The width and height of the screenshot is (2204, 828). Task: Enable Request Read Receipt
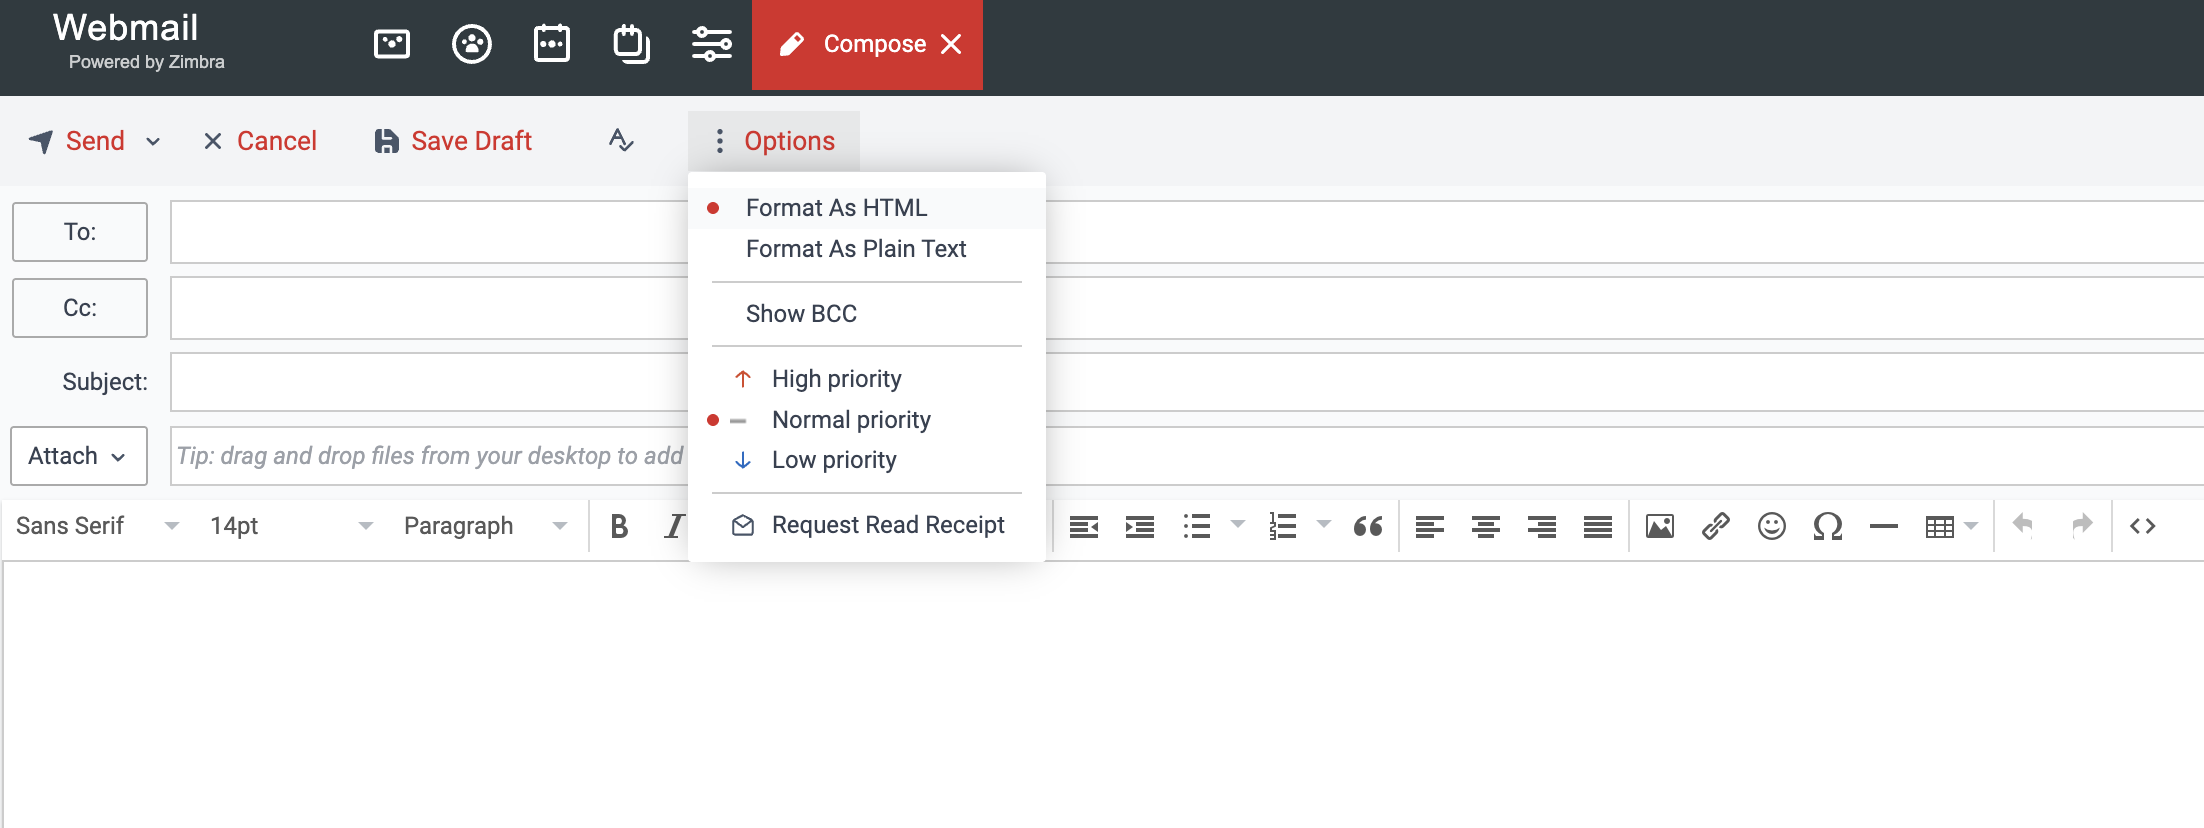(867, 525)
